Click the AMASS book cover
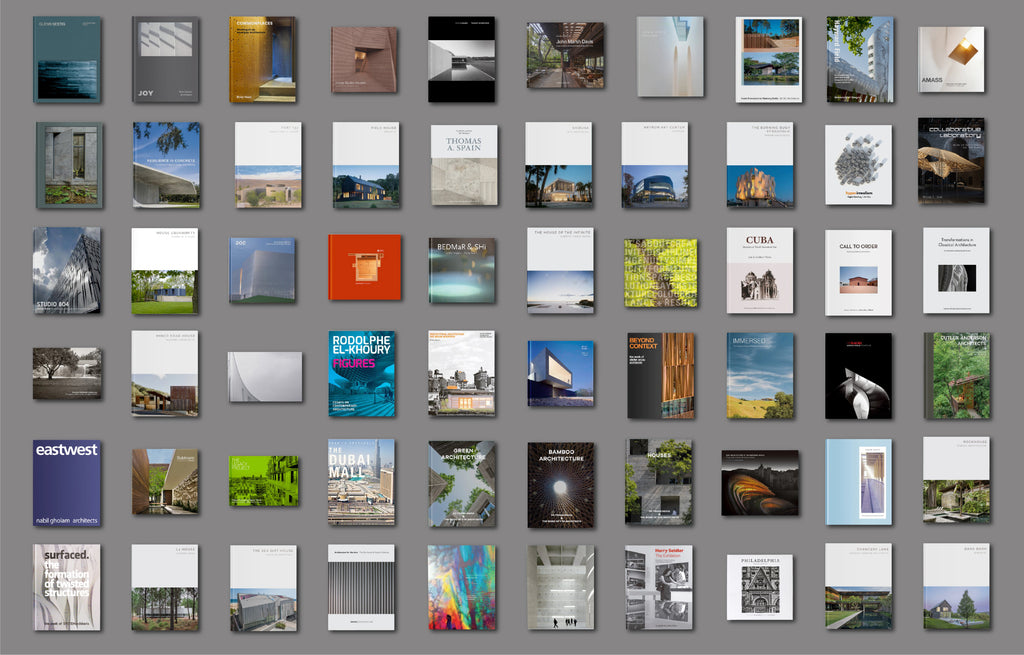 [951, 59]
